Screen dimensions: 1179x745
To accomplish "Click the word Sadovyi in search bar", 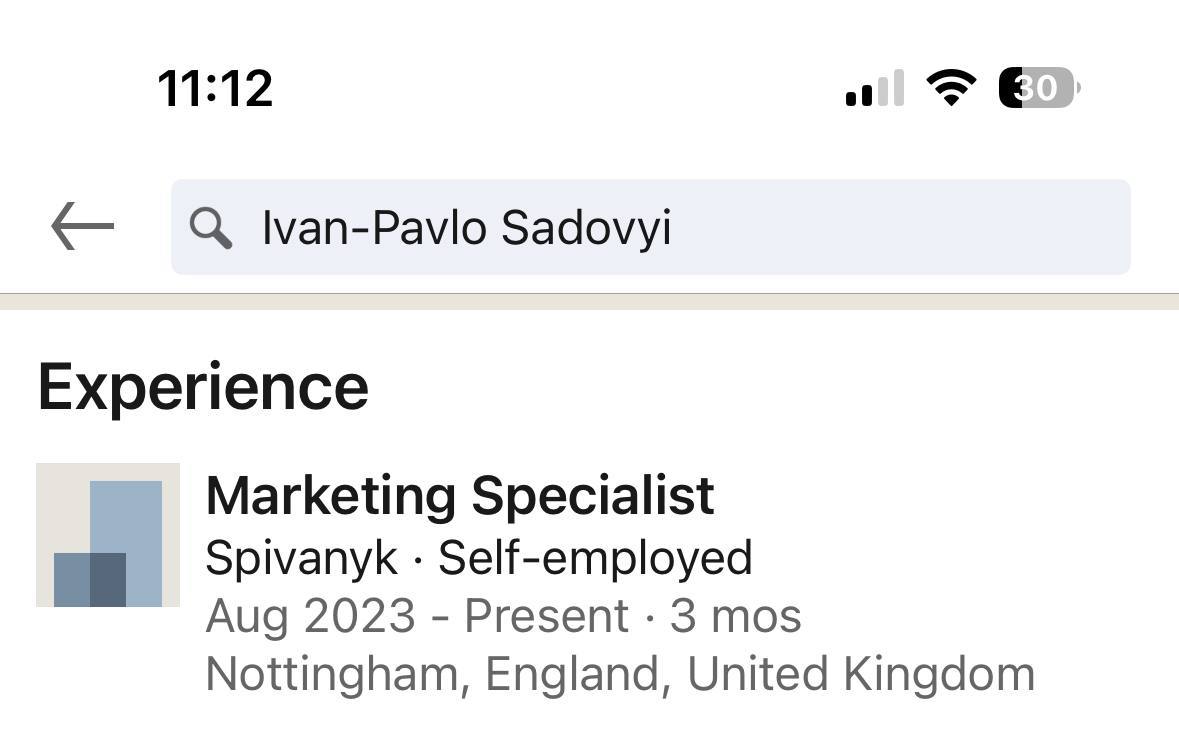I will [585, 227].
